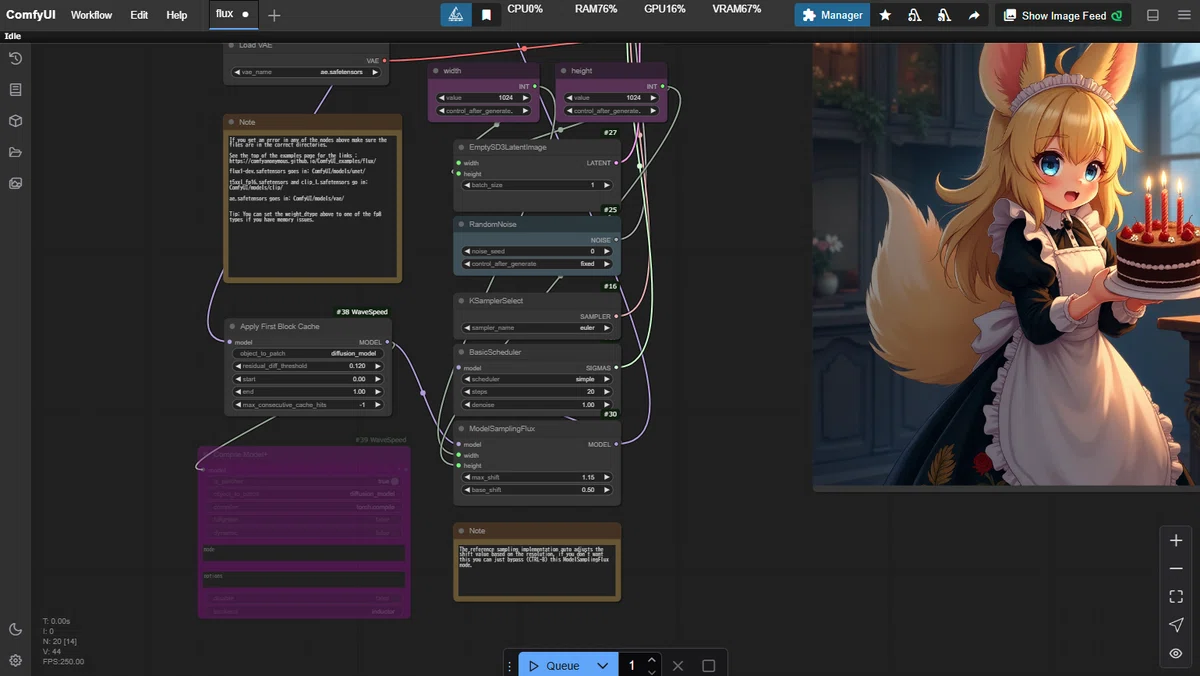
Task: Add a new workflow tab with plus
Action: click(x=274, y=15)
